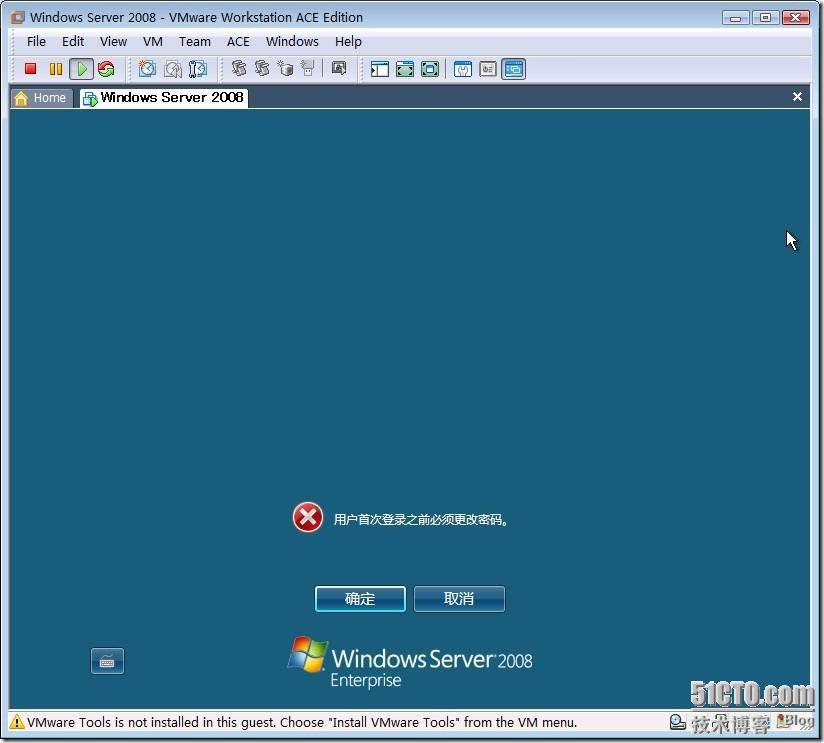The image size is (824, 743).
Task: Click the ease of access keyboard icon
Action: (107, 661)
